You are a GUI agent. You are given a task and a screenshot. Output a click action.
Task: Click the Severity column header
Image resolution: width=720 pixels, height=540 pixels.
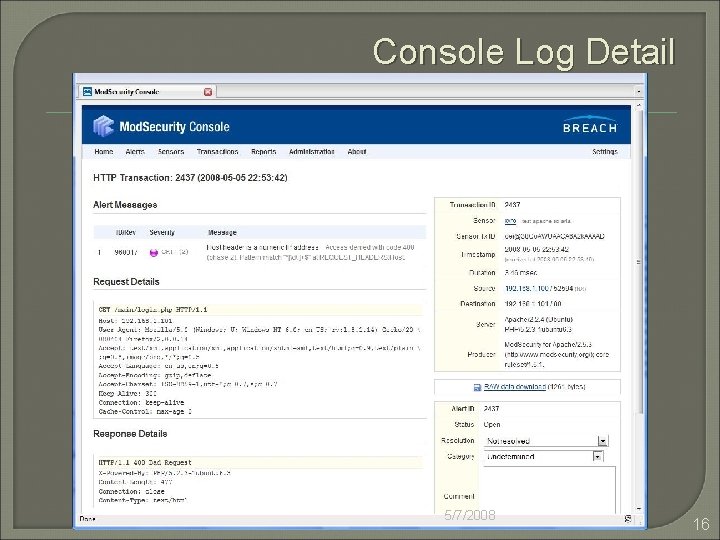[162, 232]
